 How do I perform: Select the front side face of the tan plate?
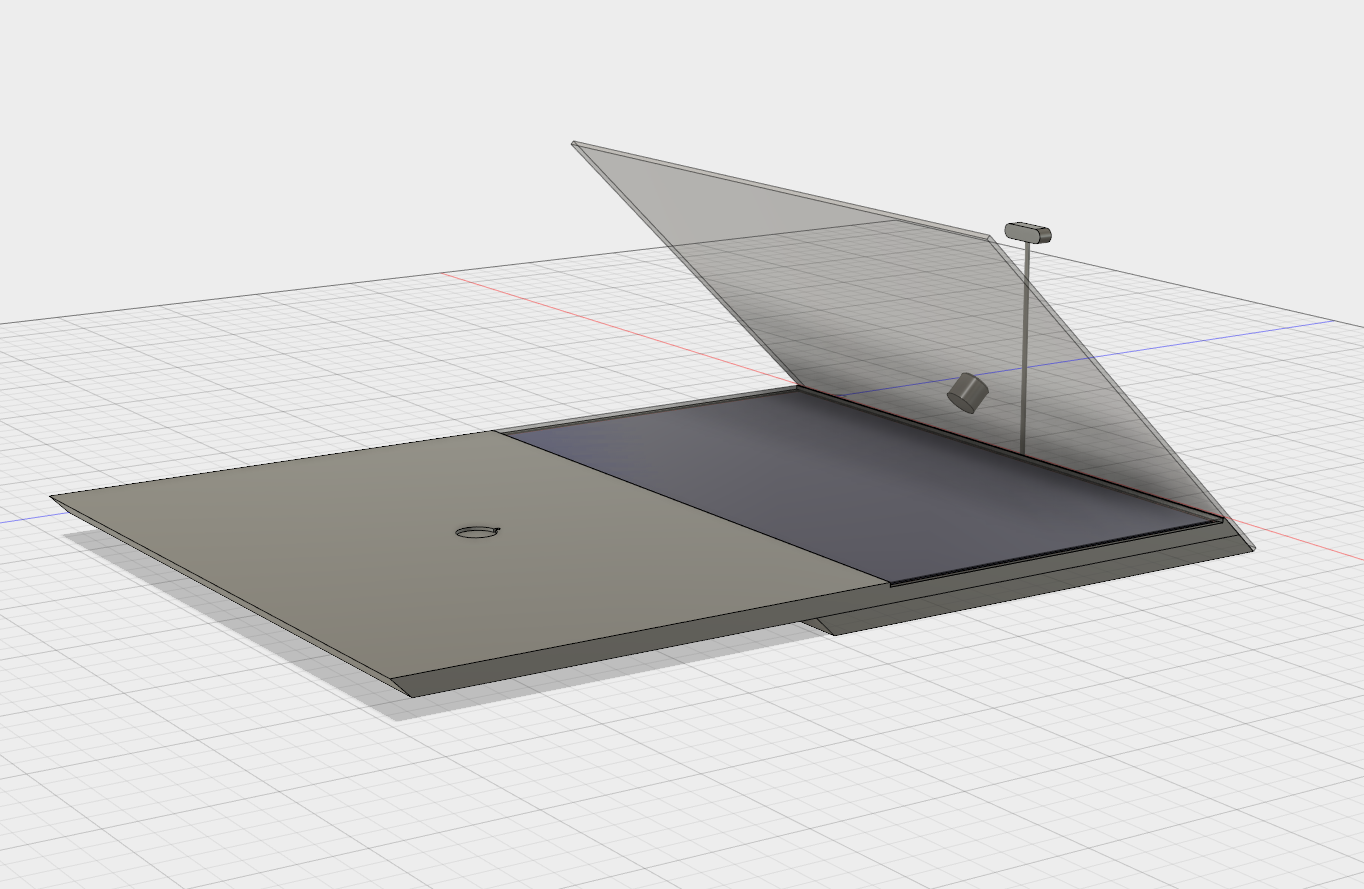tap(640, 643)
